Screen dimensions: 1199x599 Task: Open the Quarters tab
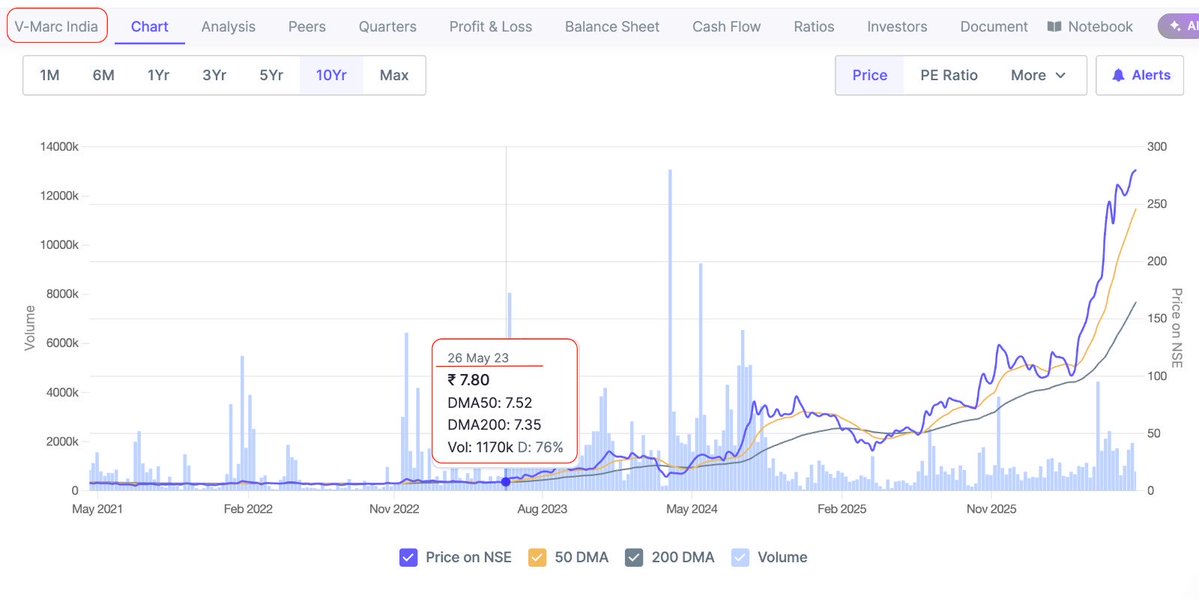point(388,27)
